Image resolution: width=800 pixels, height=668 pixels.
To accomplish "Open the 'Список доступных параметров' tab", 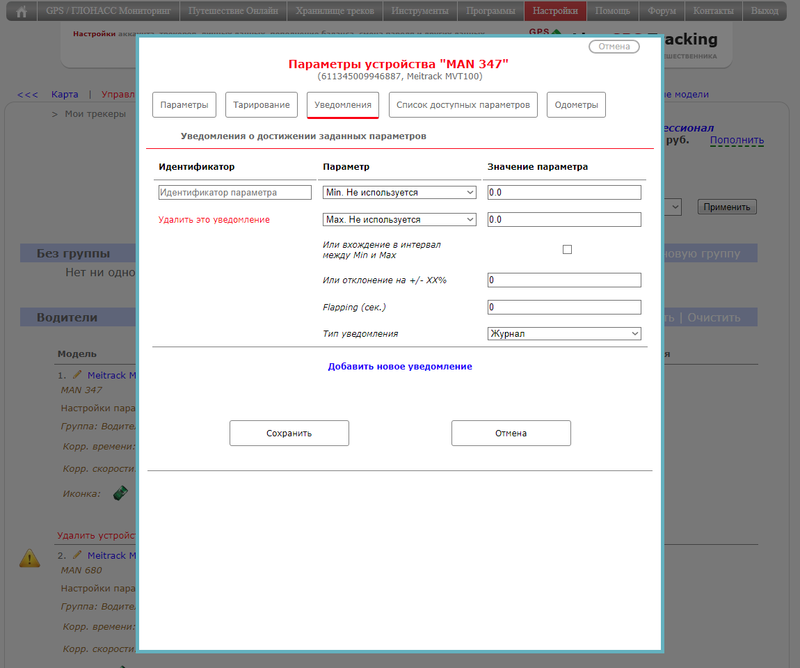I will (463, 105).
